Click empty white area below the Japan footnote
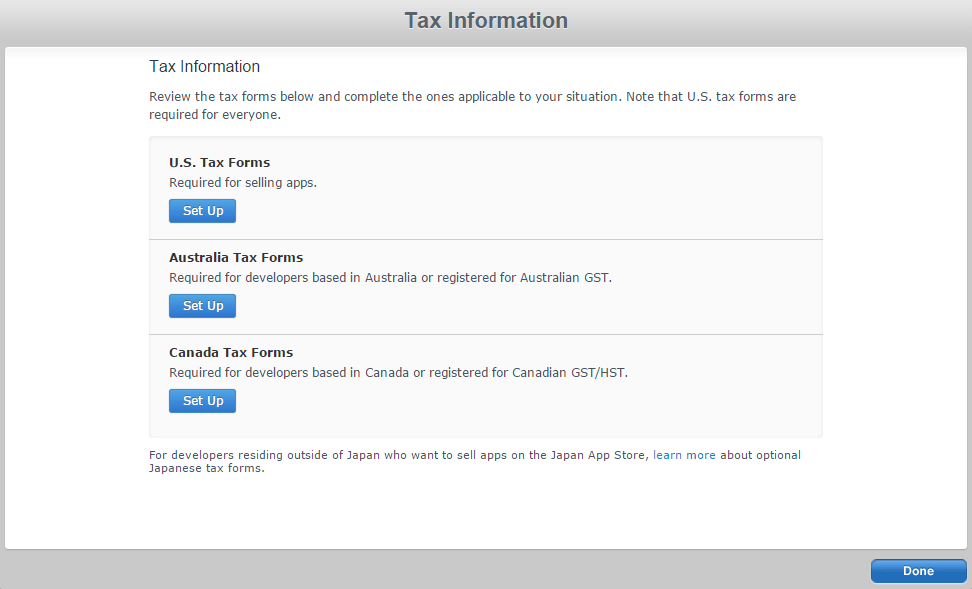This screenshot has width=972, height=589. (485, 510)
